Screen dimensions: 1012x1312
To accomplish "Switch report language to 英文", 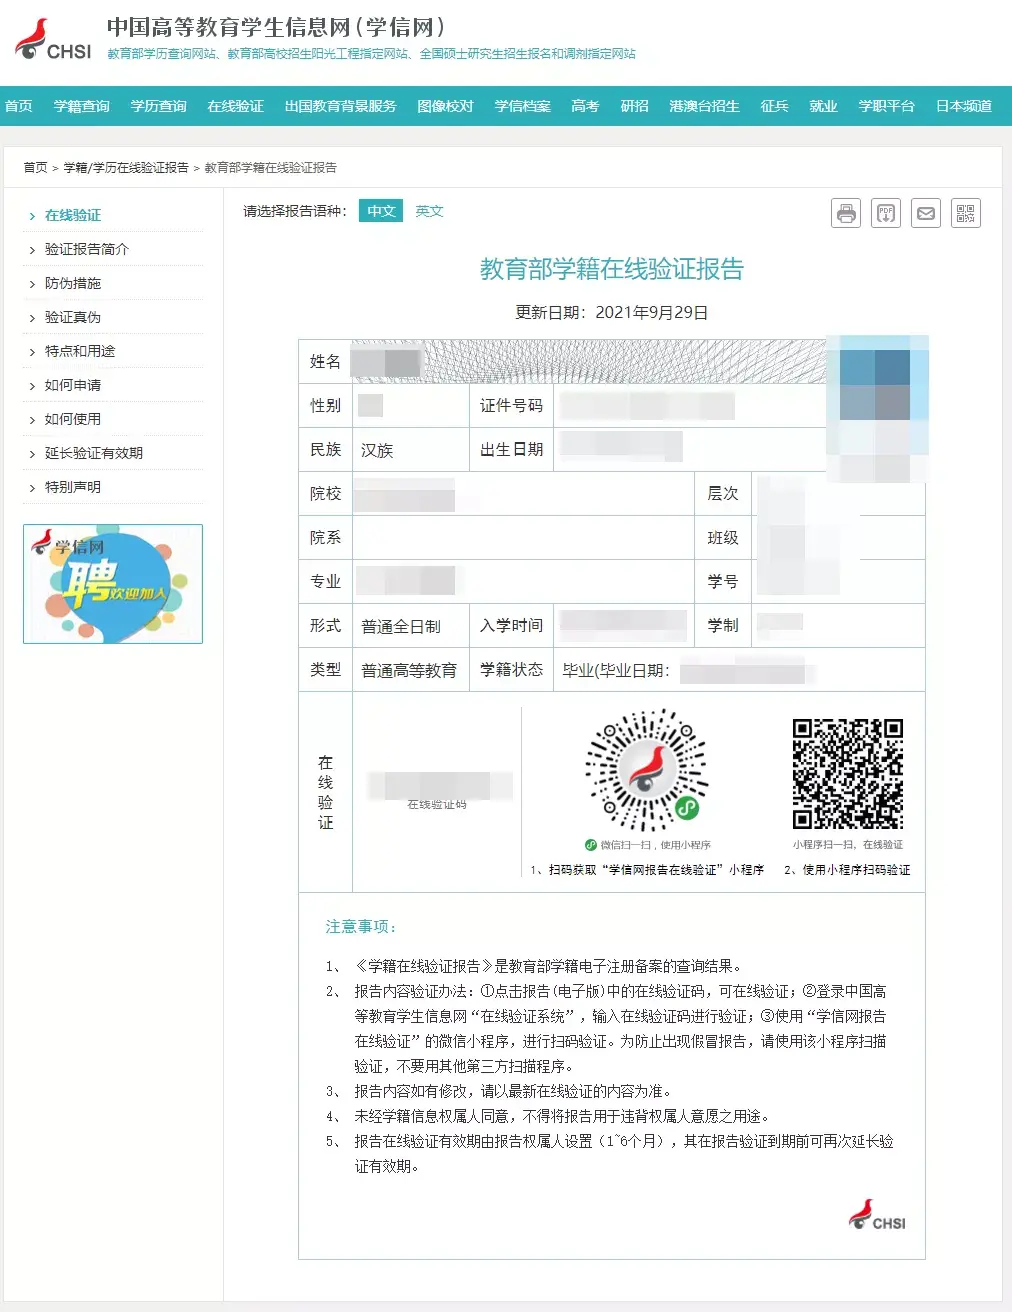I will point(428,211).
